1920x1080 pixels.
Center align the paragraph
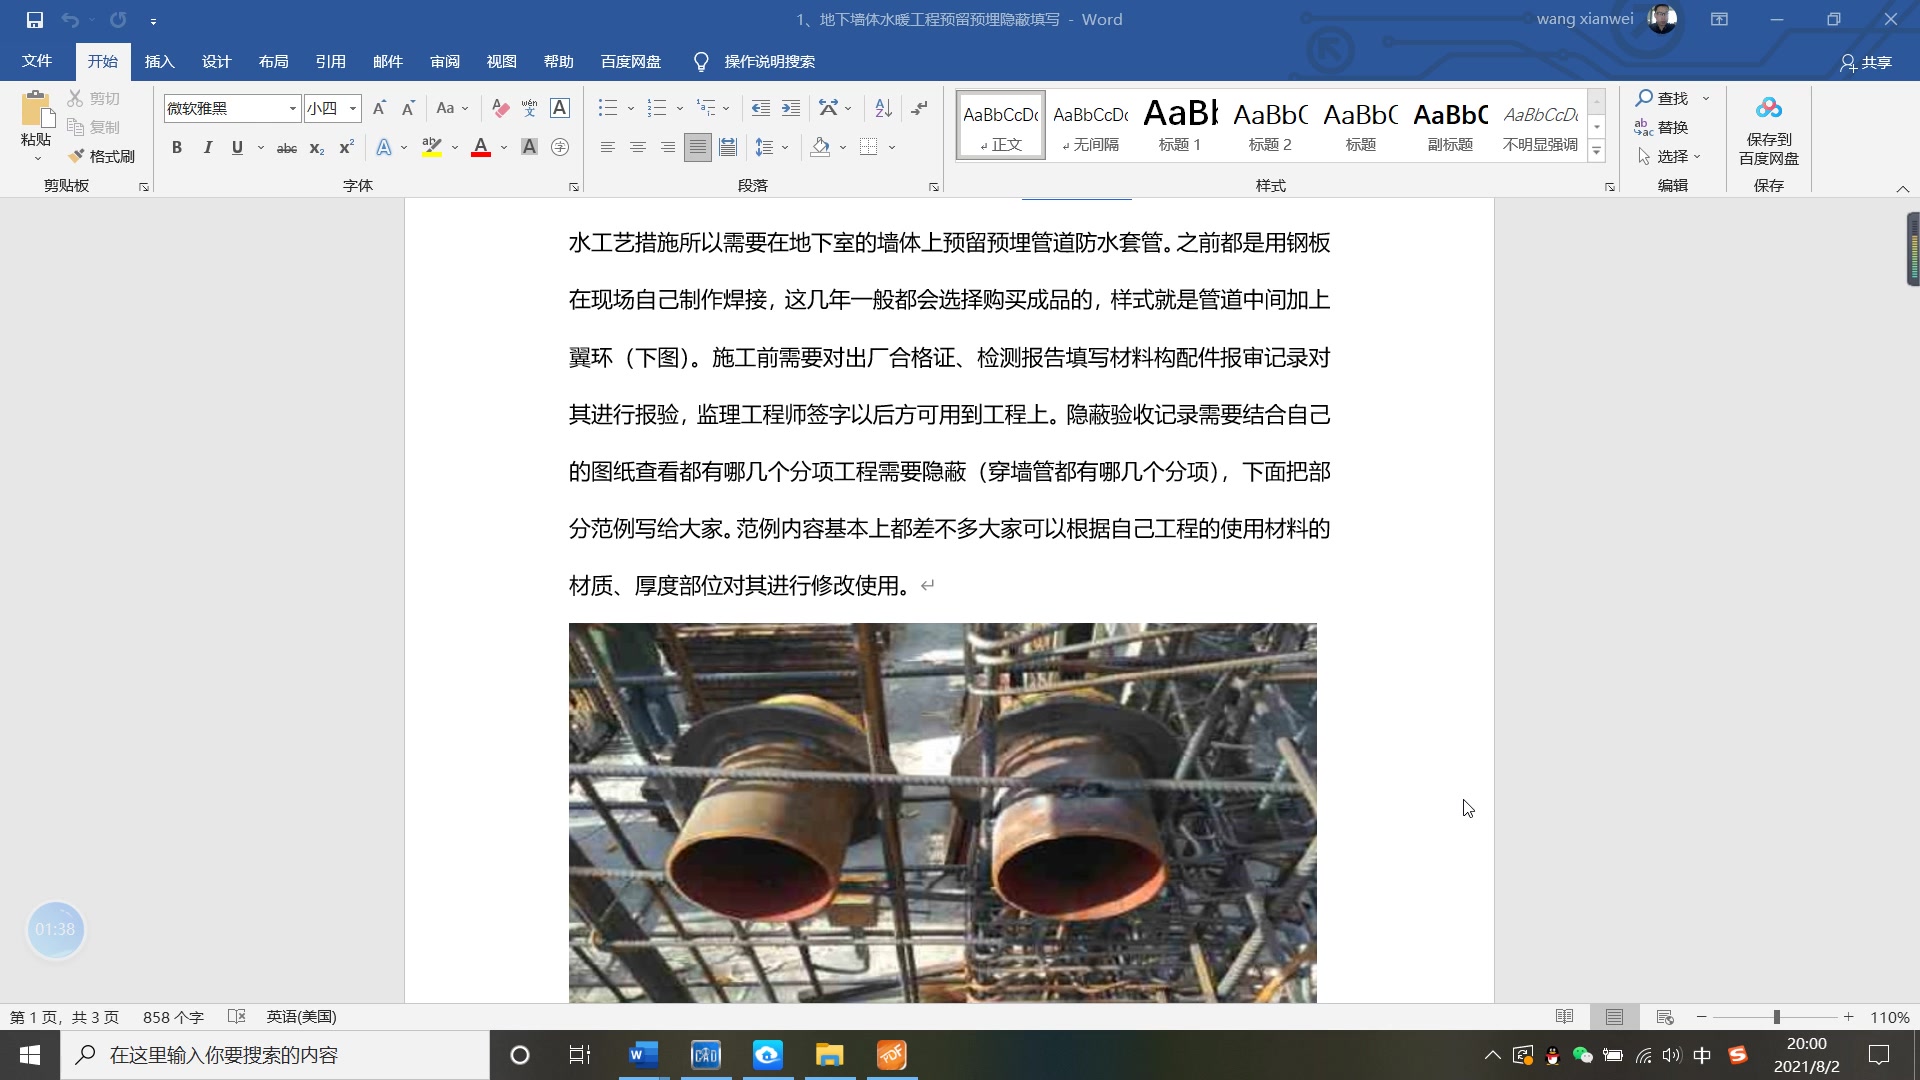coord(637,147)
